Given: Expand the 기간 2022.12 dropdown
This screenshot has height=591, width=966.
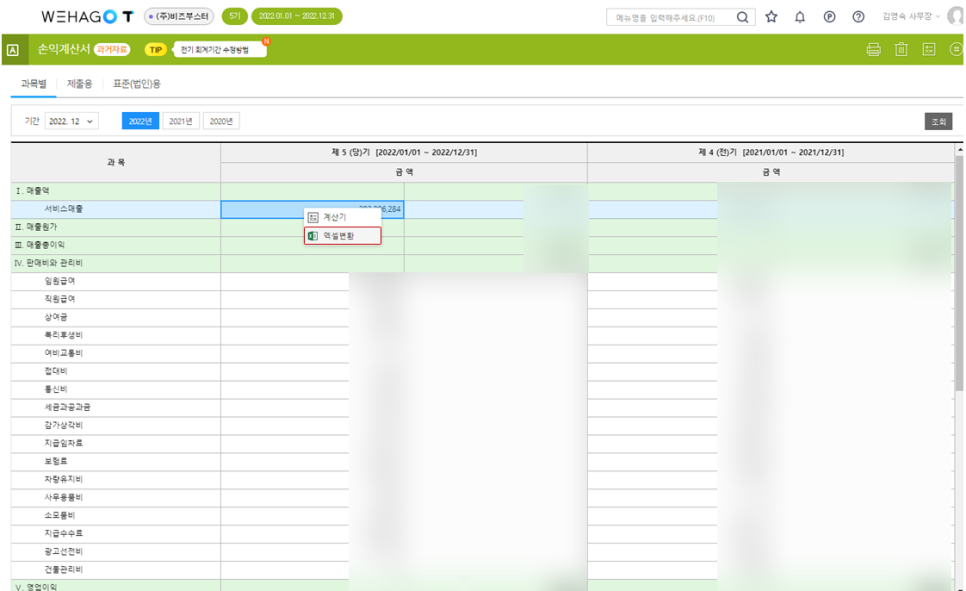Looking at the screenshot, I should (x=71, y=121).
